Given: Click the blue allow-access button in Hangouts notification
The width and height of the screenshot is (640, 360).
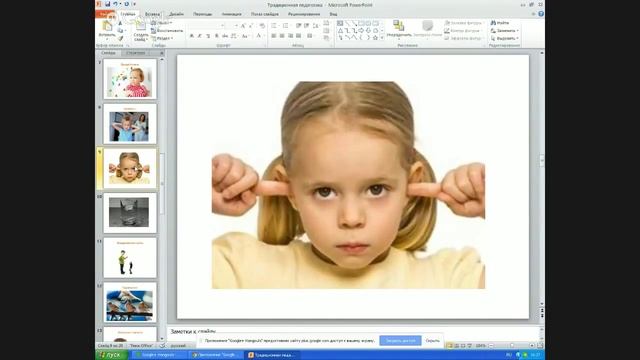Looking at the screenshot, I should point(400,340).
